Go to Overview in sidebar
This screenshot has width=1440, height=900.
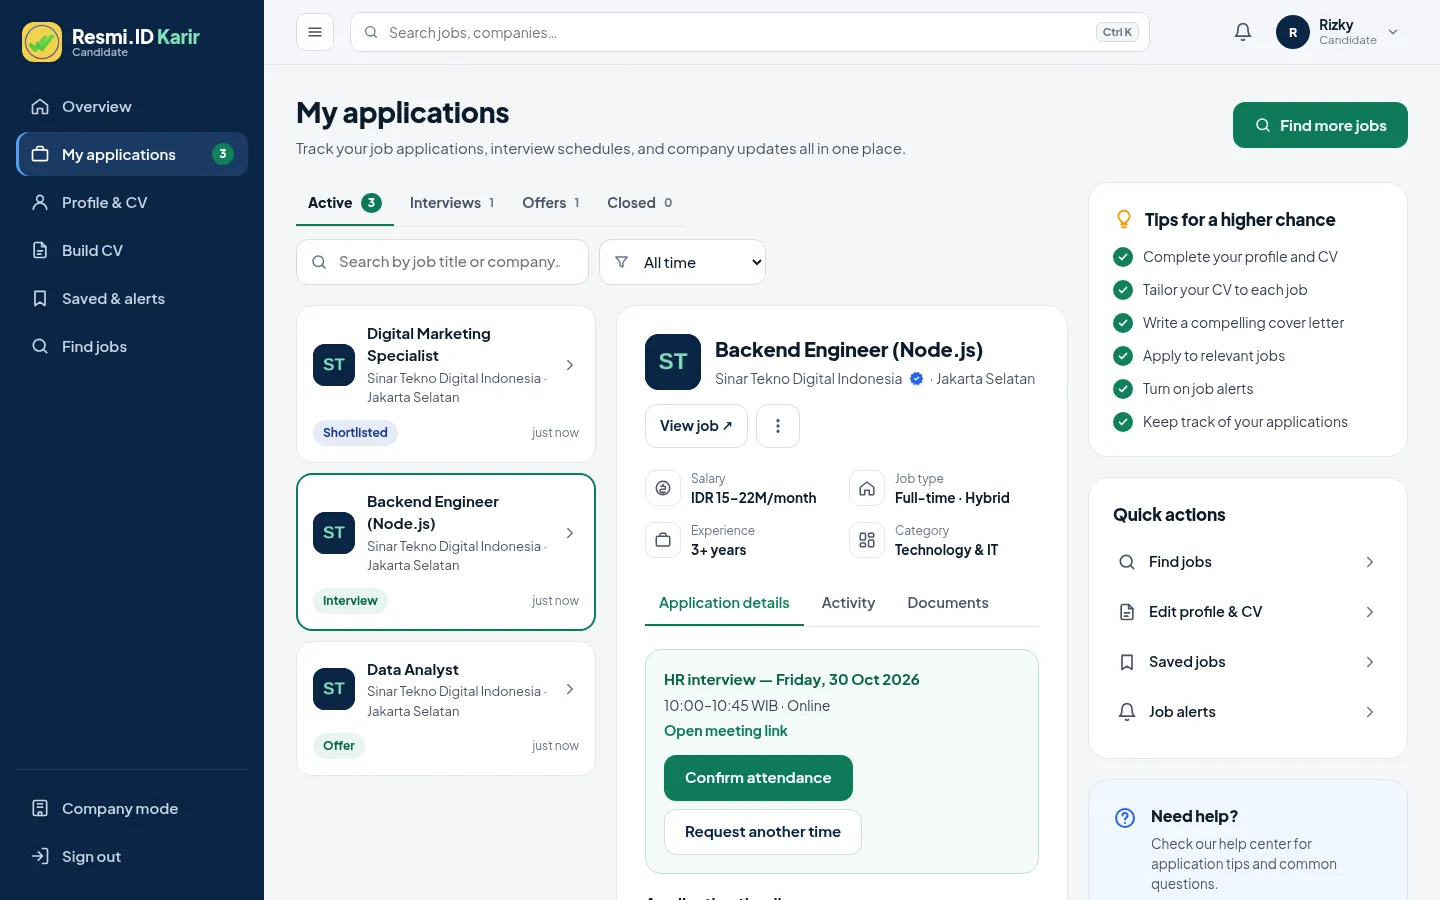click(132, 106)
